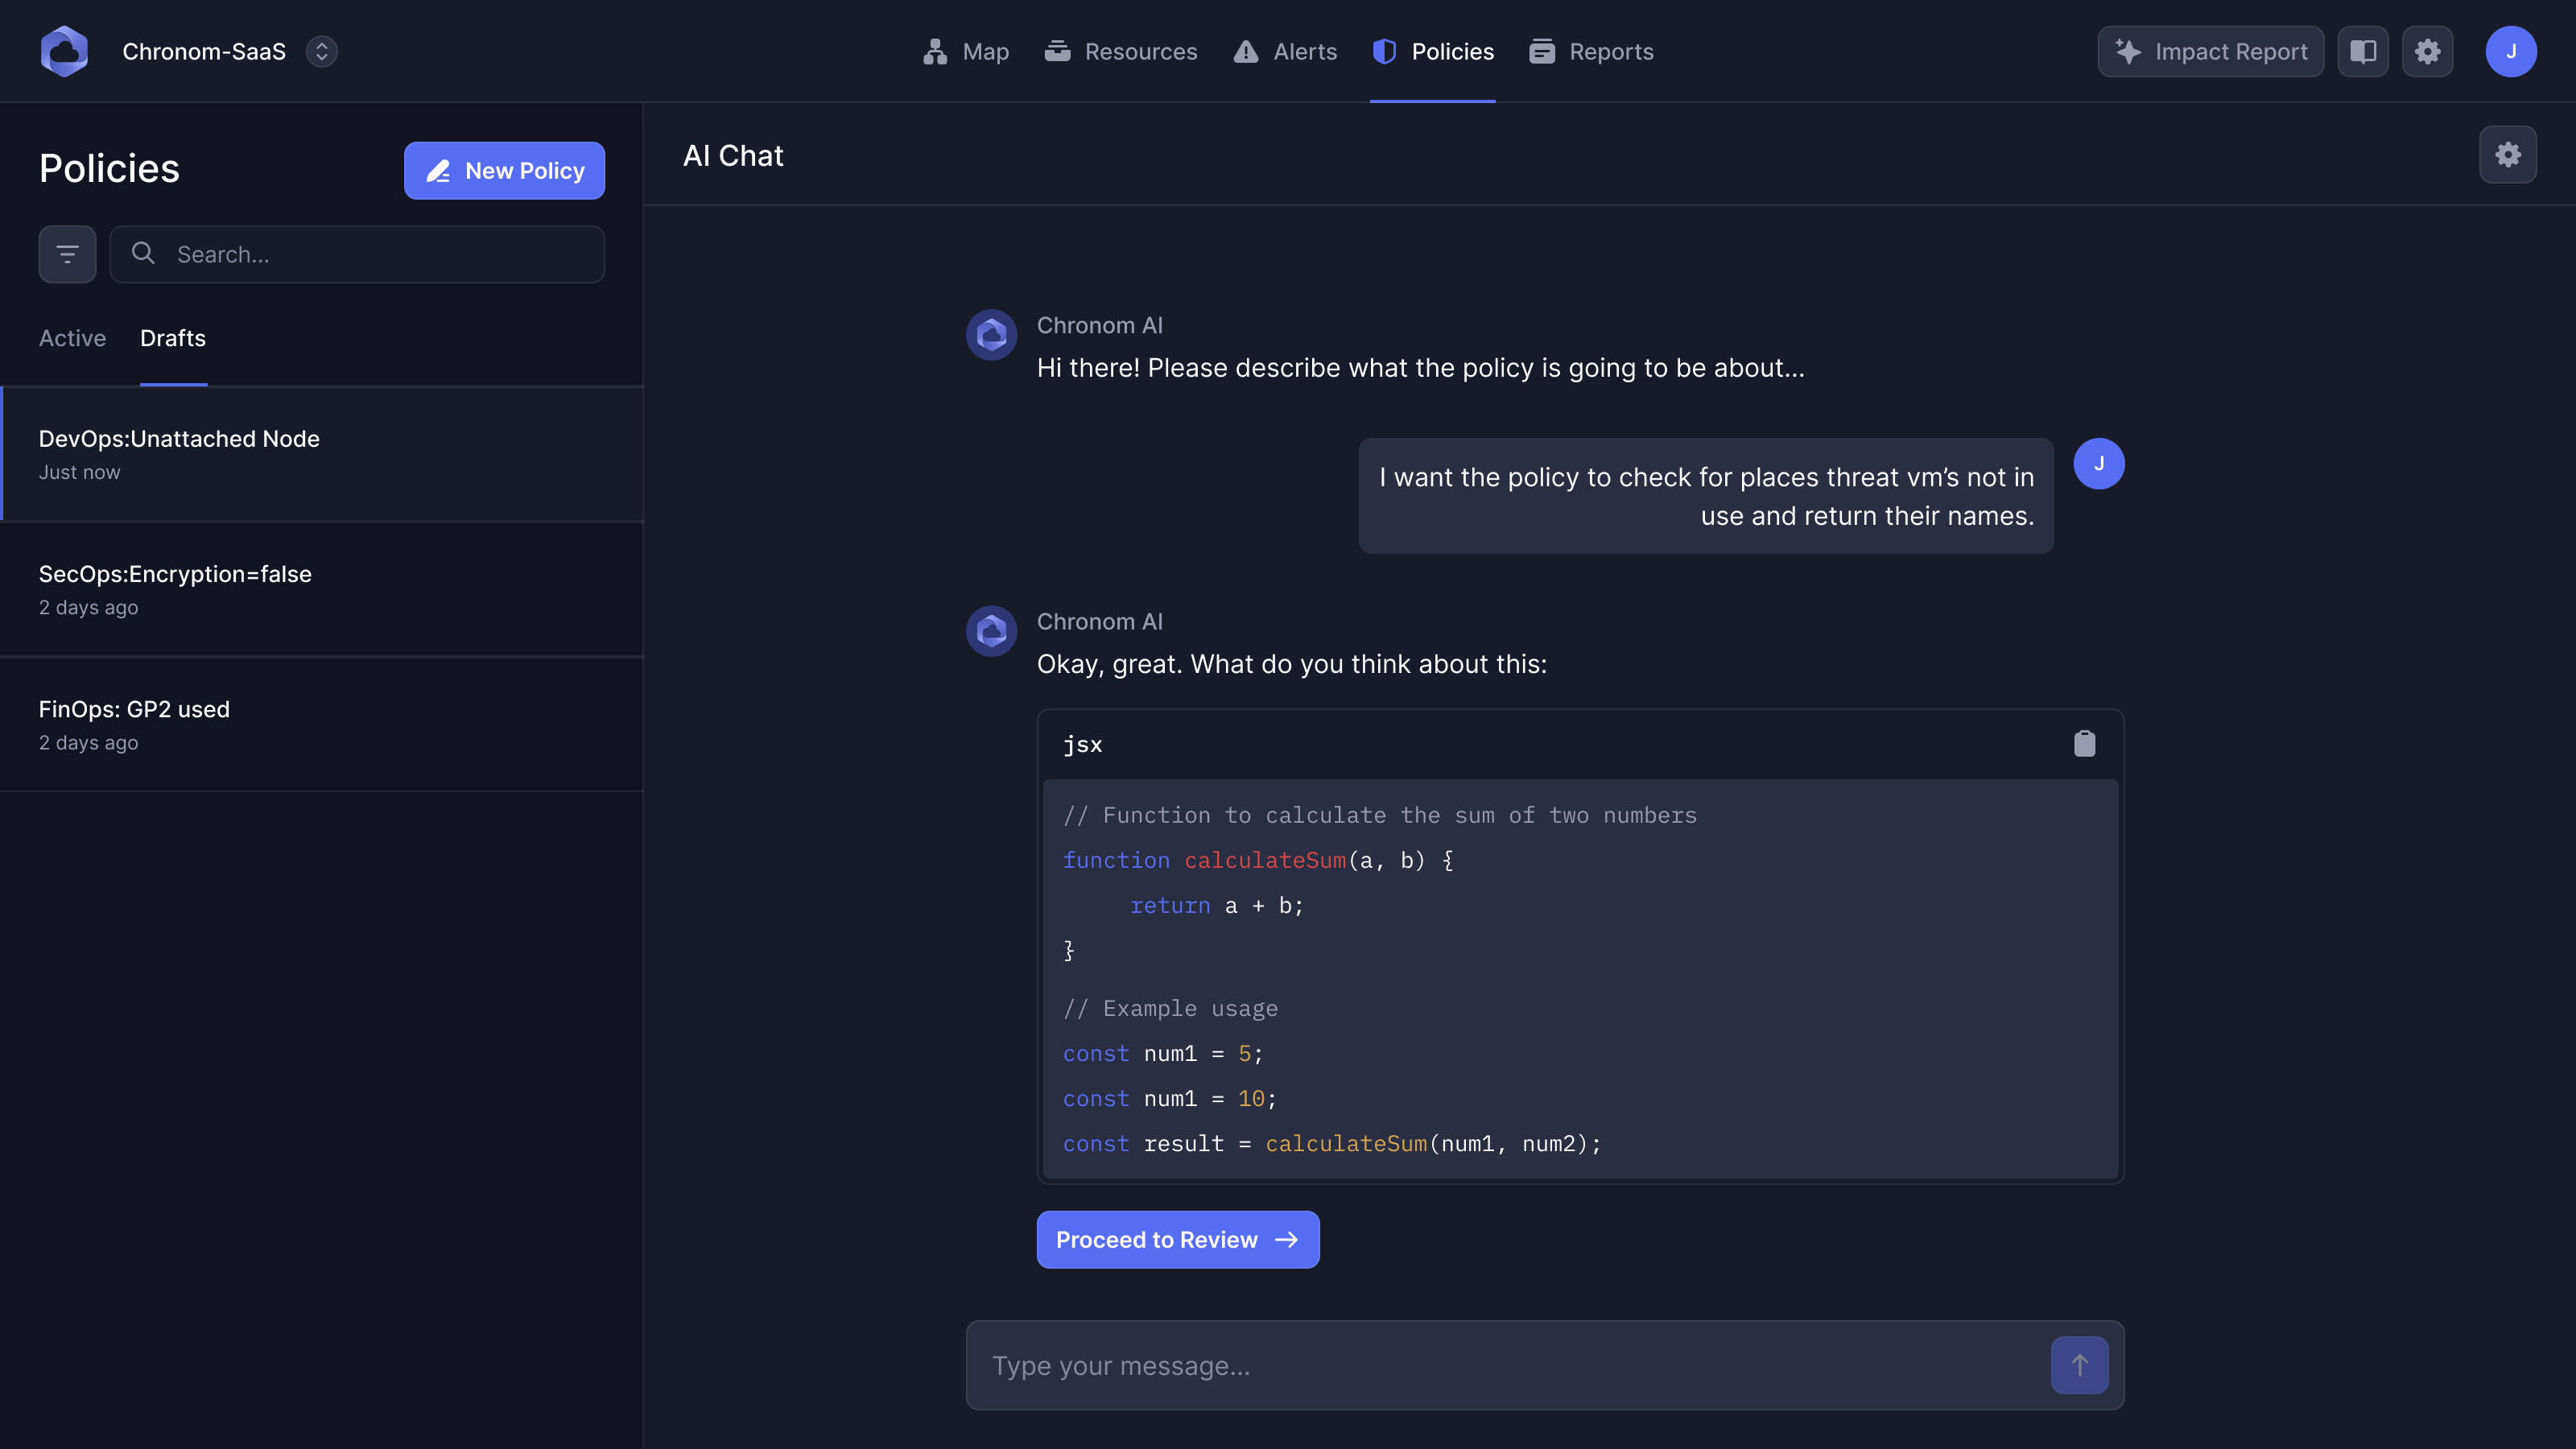Click the New Policy button
The image size is (2576, 1449).
(x=504, y=170)
